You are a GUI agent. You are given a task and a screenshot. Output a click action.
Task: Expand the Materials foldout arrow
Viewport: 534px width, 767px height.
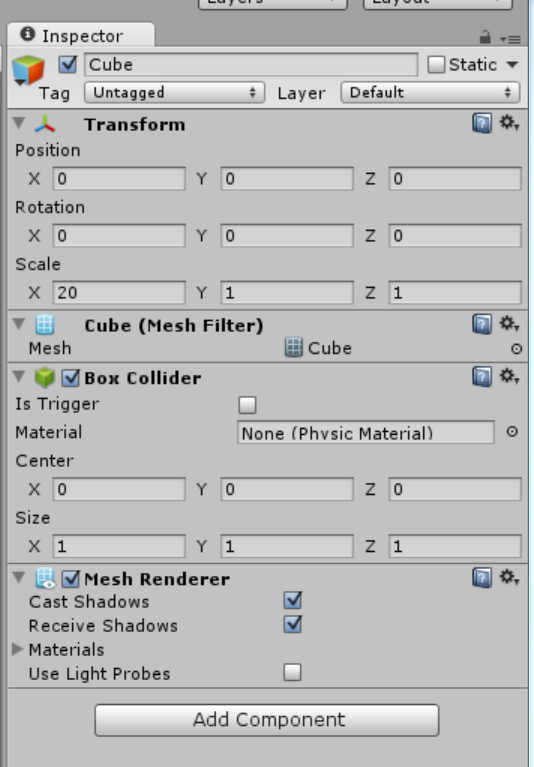click(x=18, y=649)
